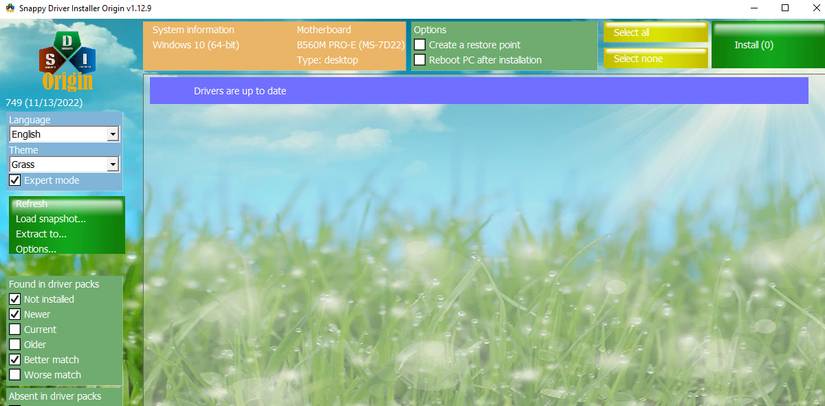Uncheck Newer filter

pos(15,314)
